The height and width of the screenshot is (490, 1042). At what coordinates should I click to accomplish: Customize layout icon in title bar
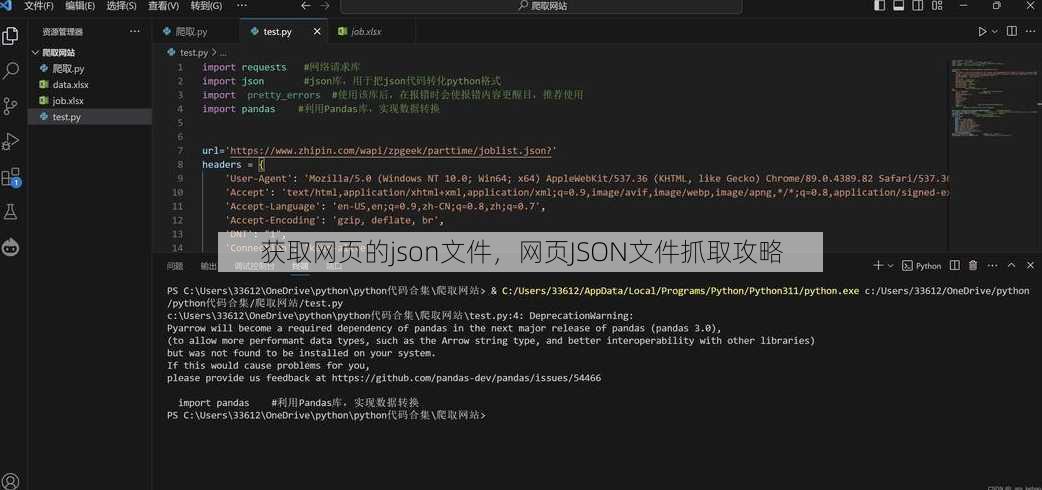point(937,5)
